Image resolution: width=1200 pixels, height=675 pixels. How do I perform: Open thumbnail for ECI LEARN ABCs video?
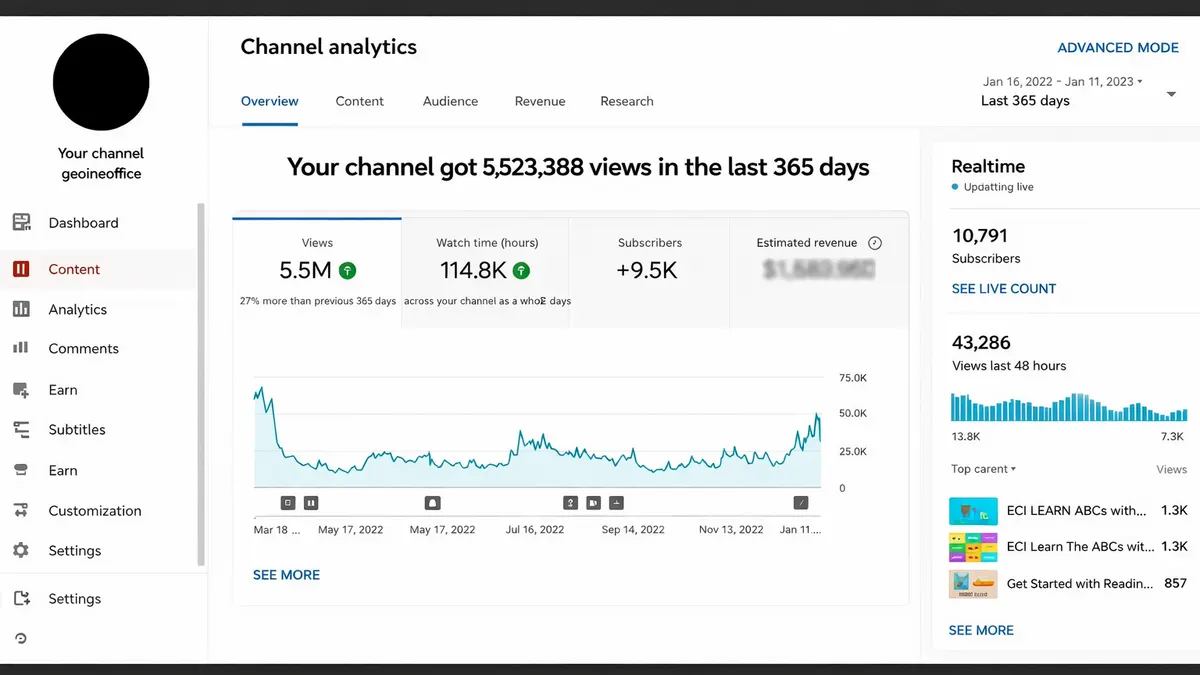pyautogui.click(x=973, y=511)
